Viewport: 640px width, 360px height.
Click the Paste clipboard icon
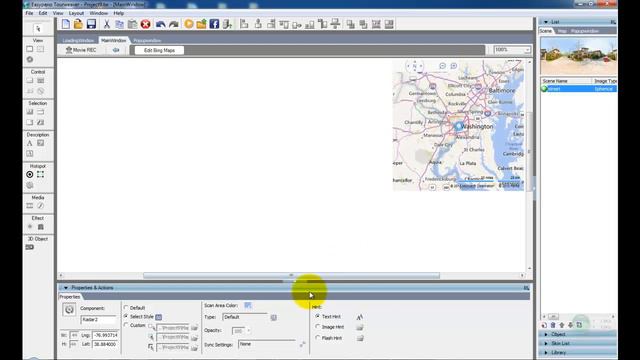pos(132,24)
